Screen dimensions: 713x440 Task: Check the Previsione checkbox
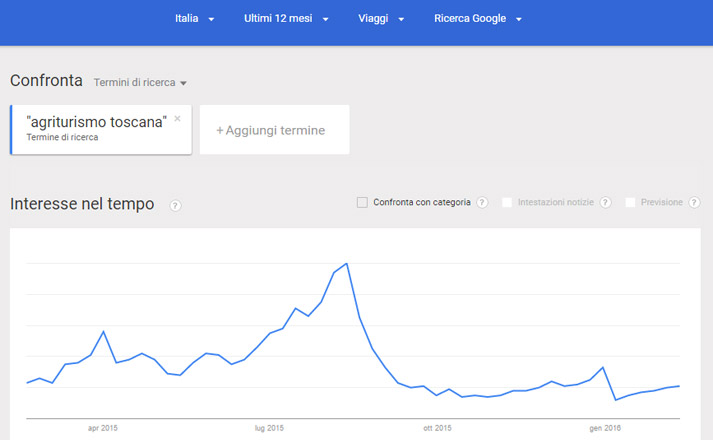(630, 203)
